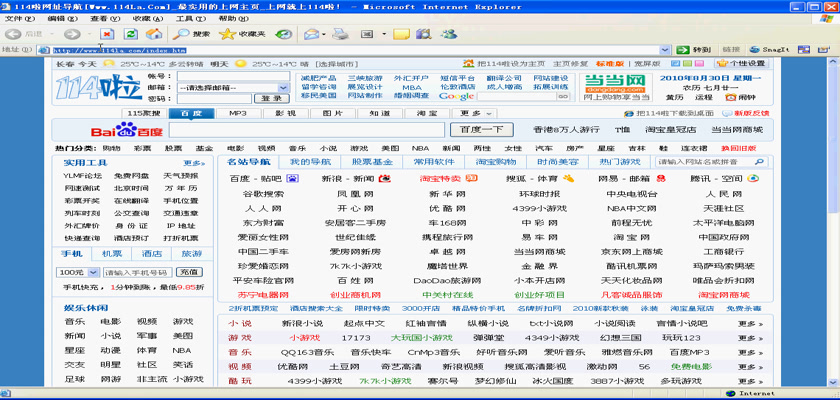Click the SnagIt window capture icon
The width and height of the screenshot is (840, 400).
(x=804, y=49)
